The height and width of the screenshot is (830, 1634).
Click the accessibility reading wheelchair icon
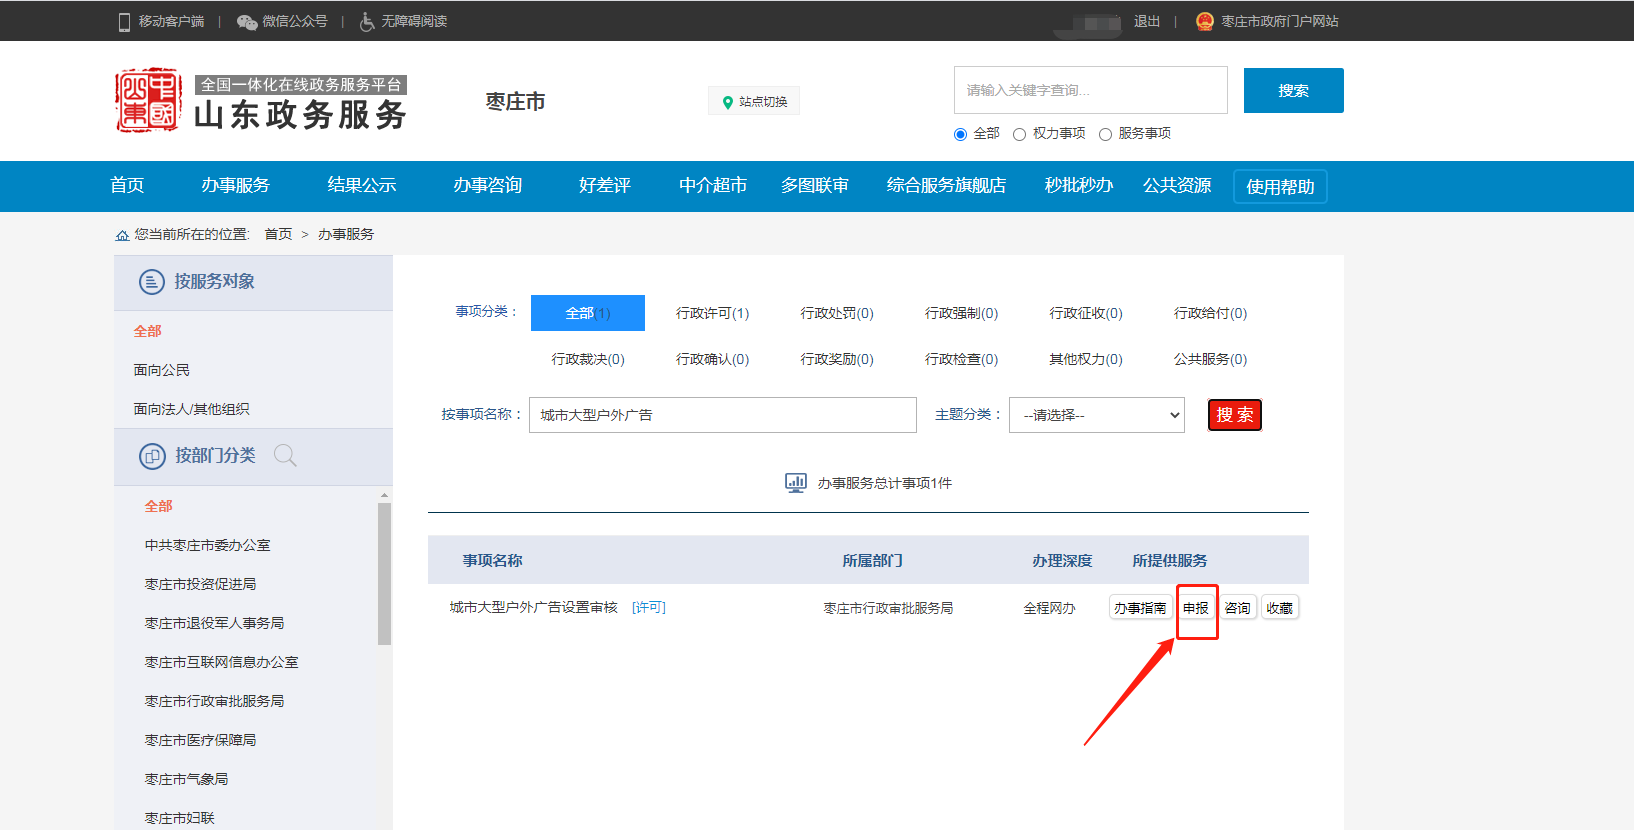(367, 22)
